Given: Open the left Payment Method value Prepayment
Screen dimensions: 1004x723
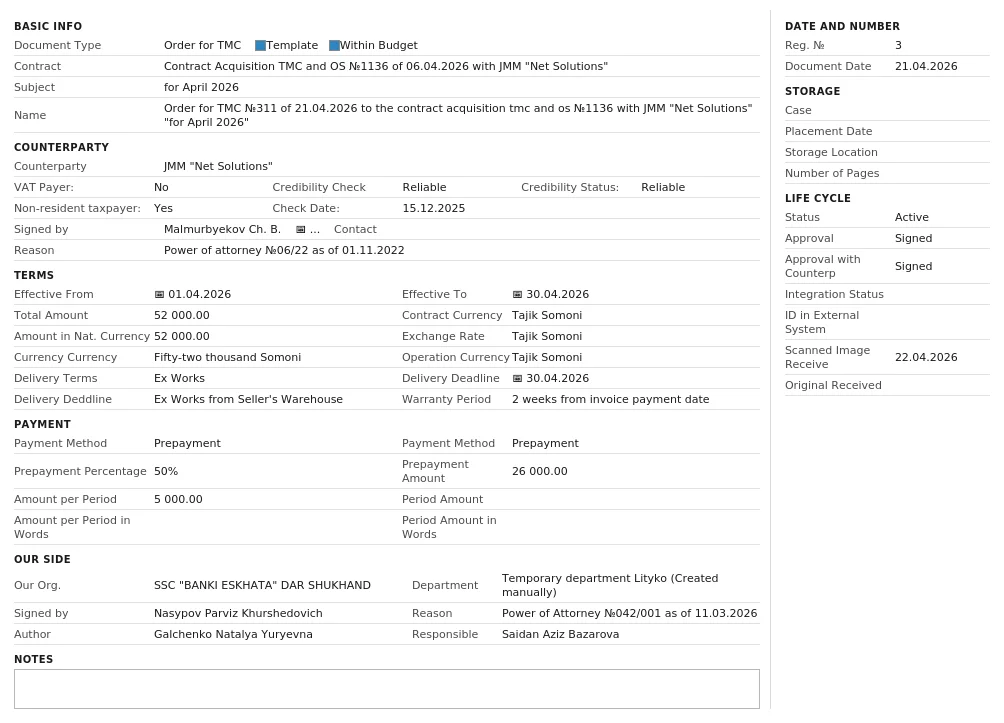Looking at the screenshot, I should pos(187,443).
